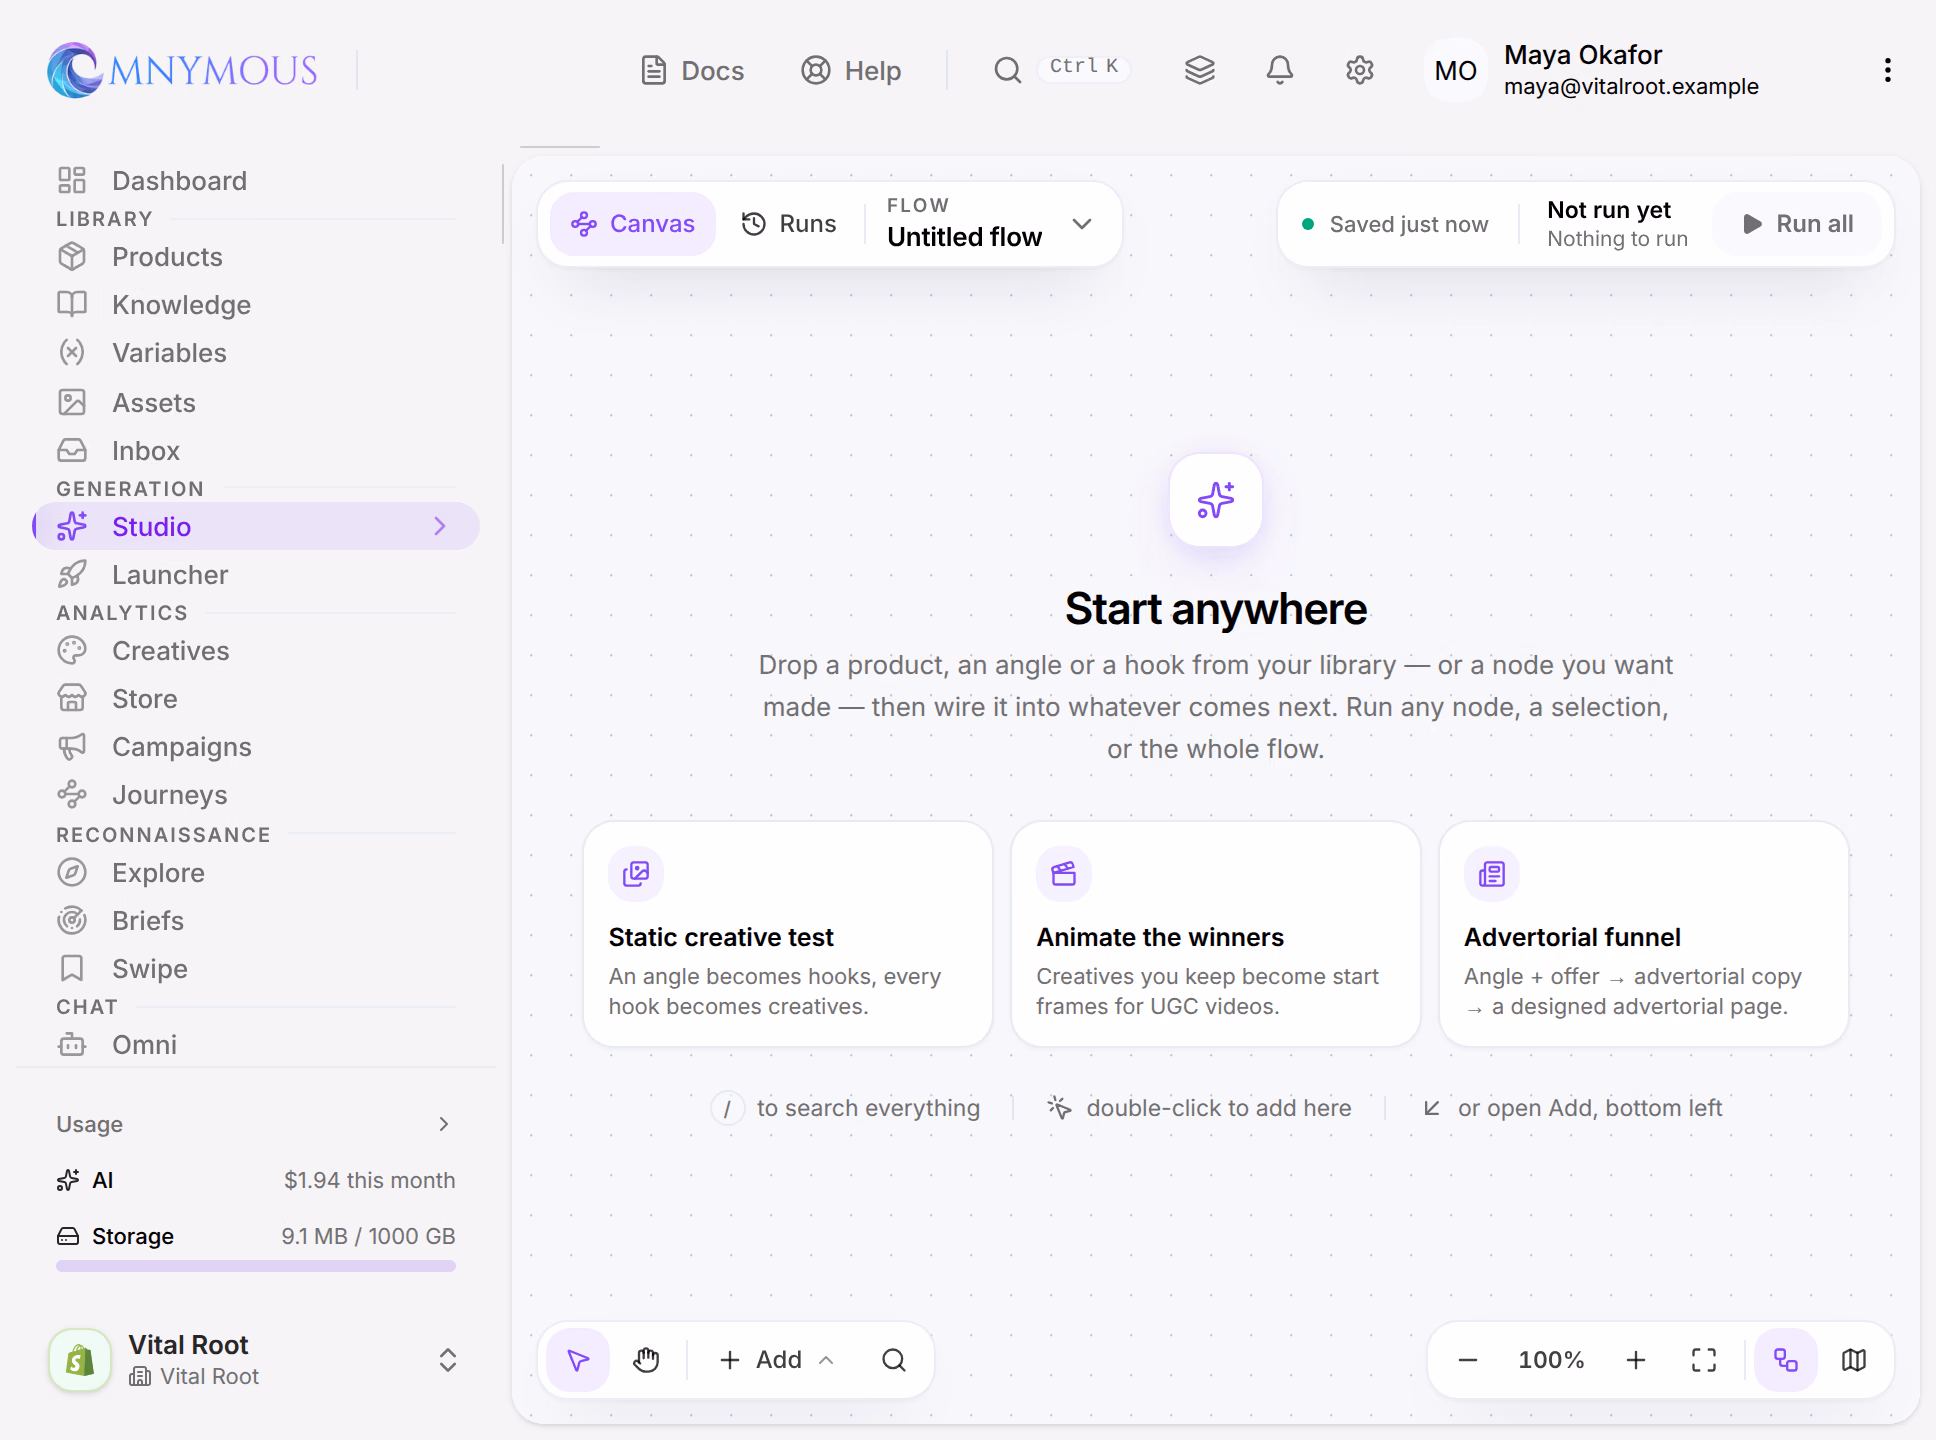The height and width of the screenshot is (1440, 1936).
Task: Open settings gear in header
Action: click(x=1360, y=70)
